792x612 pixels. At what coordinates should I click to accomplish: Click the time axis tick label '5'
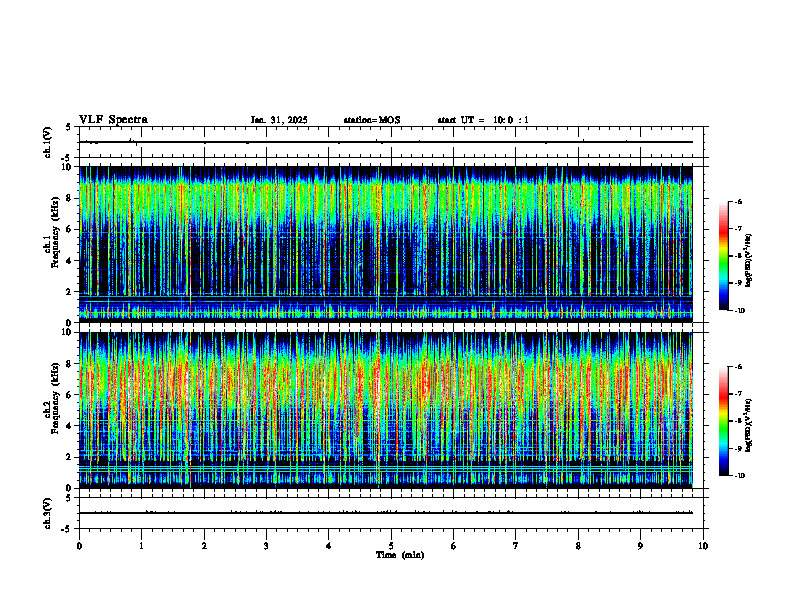(x=391, y=546)
